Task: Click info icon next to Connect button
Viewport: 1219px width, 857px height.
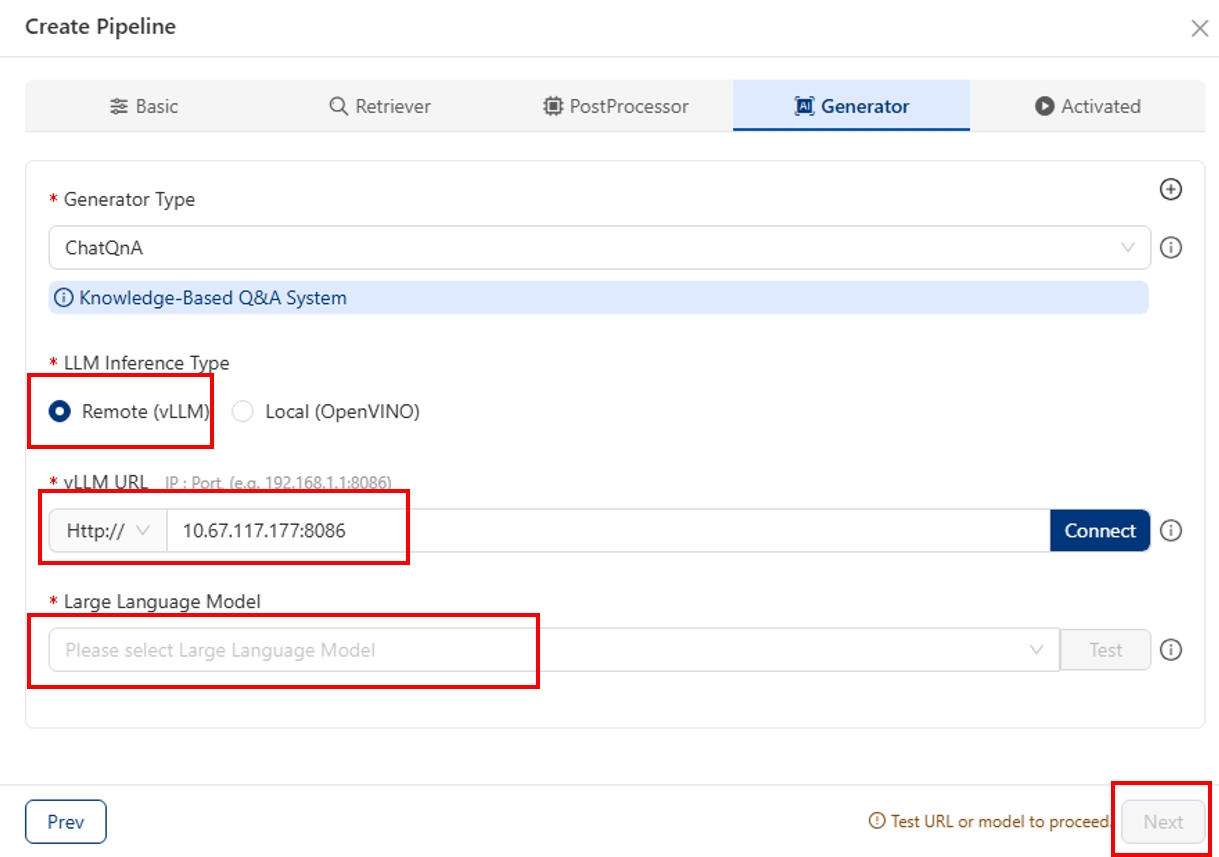Action: [x=1170, y=531]
